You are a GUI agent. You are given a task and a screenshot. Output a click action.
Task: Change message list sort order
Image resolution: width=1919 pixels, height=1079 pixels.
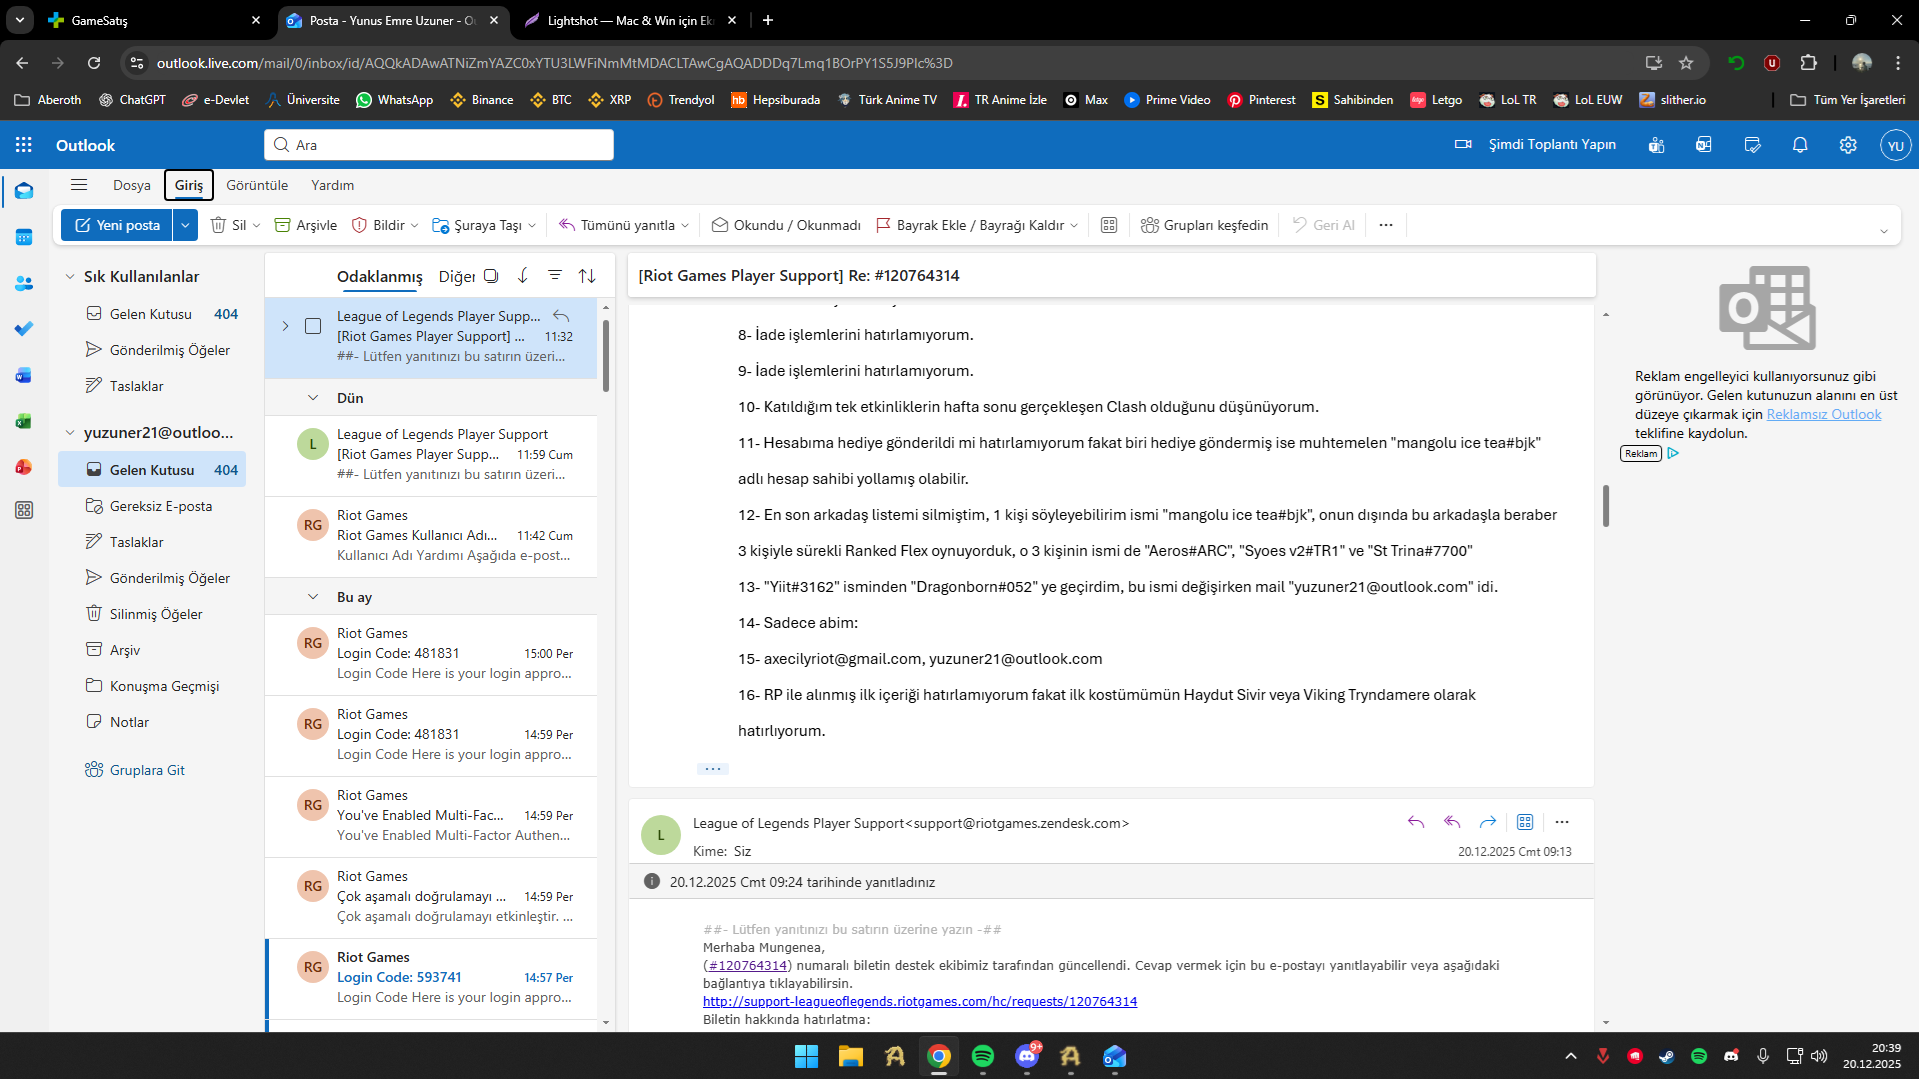[587, 276]
